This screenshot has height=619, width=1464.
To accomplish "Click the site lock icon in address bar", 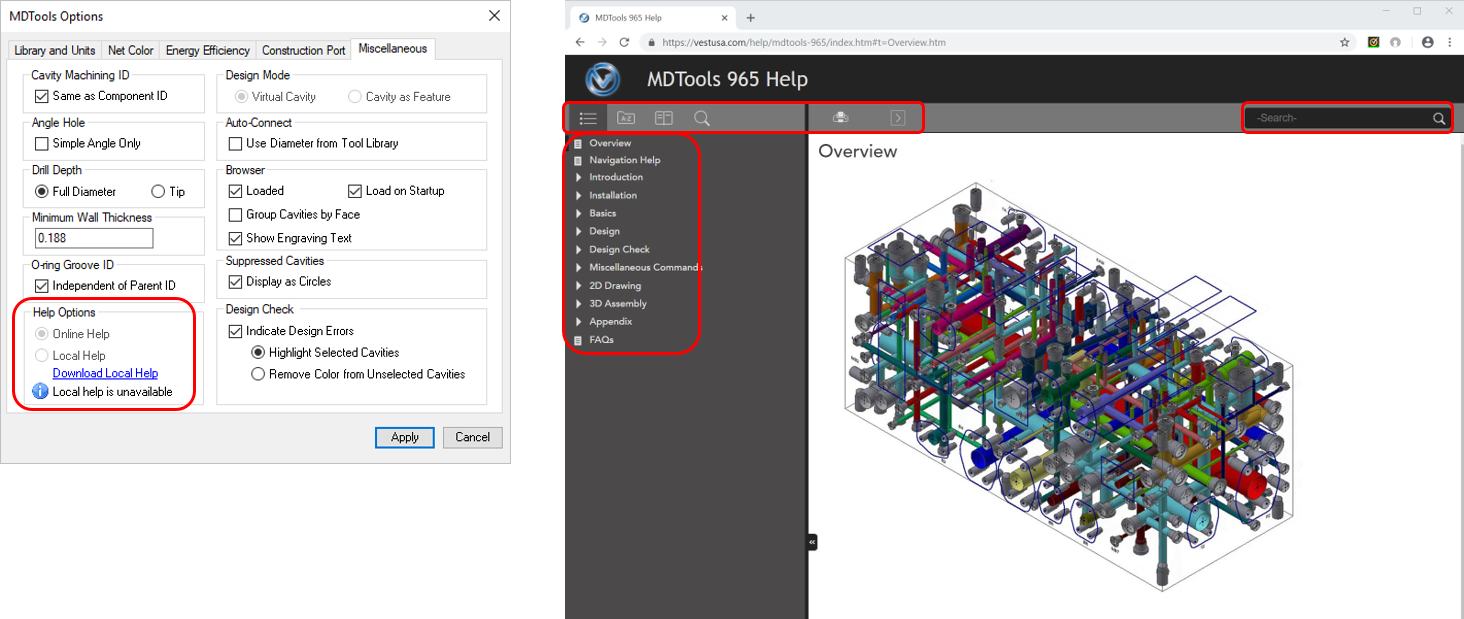I will (652, 43).
